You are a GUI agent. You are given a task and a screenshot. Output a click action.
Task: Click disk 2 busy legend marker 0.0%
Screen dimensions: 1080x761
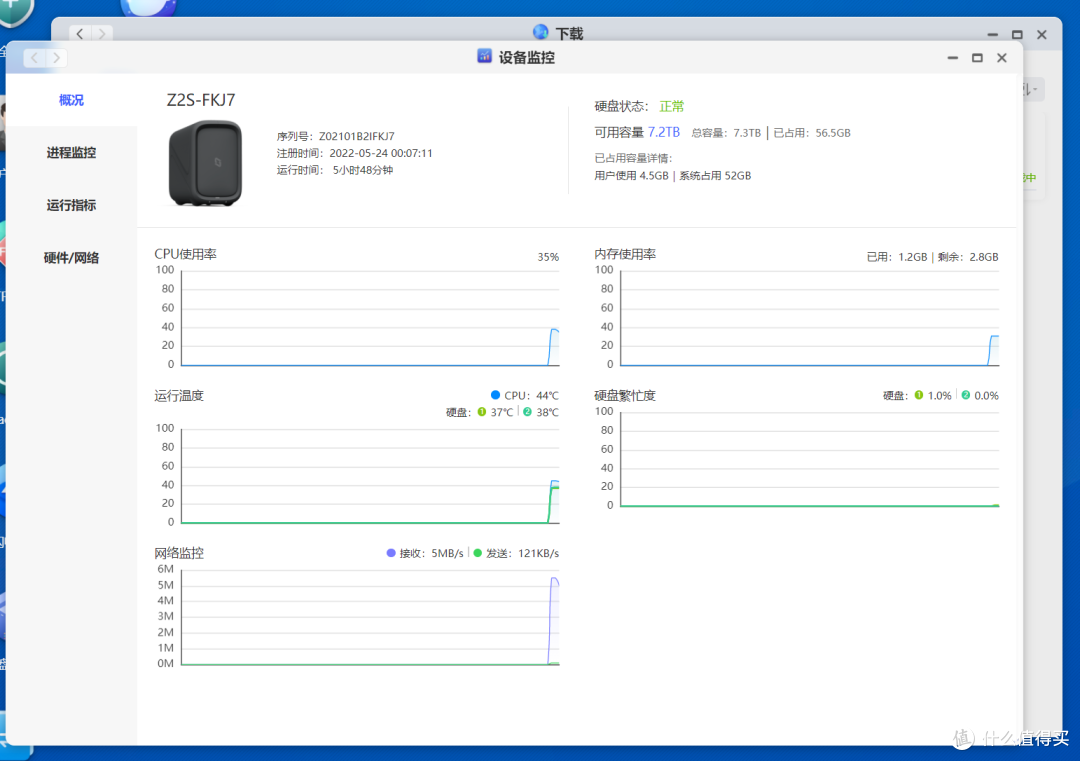(x=966, y=395)
